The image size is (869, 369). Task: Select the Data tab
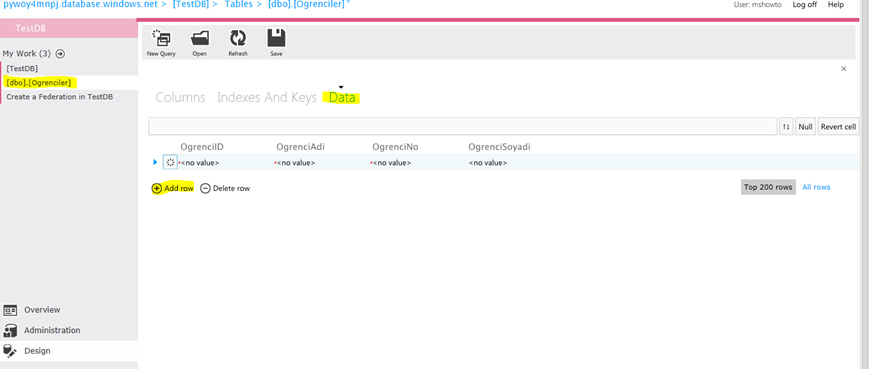[x=342, y=98]
